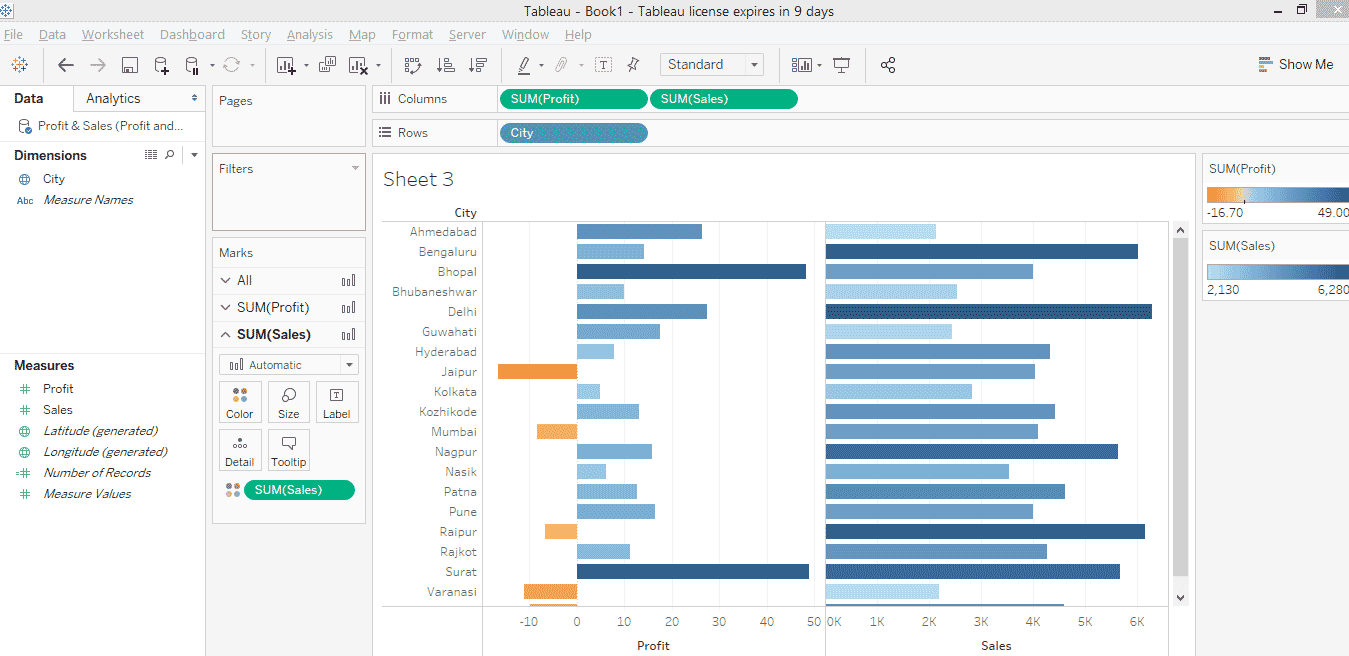Image resolution: width=1349 pixels, height=656 pixels.
Task: Click the Size button in Marks card
Action: click(288, 402)
